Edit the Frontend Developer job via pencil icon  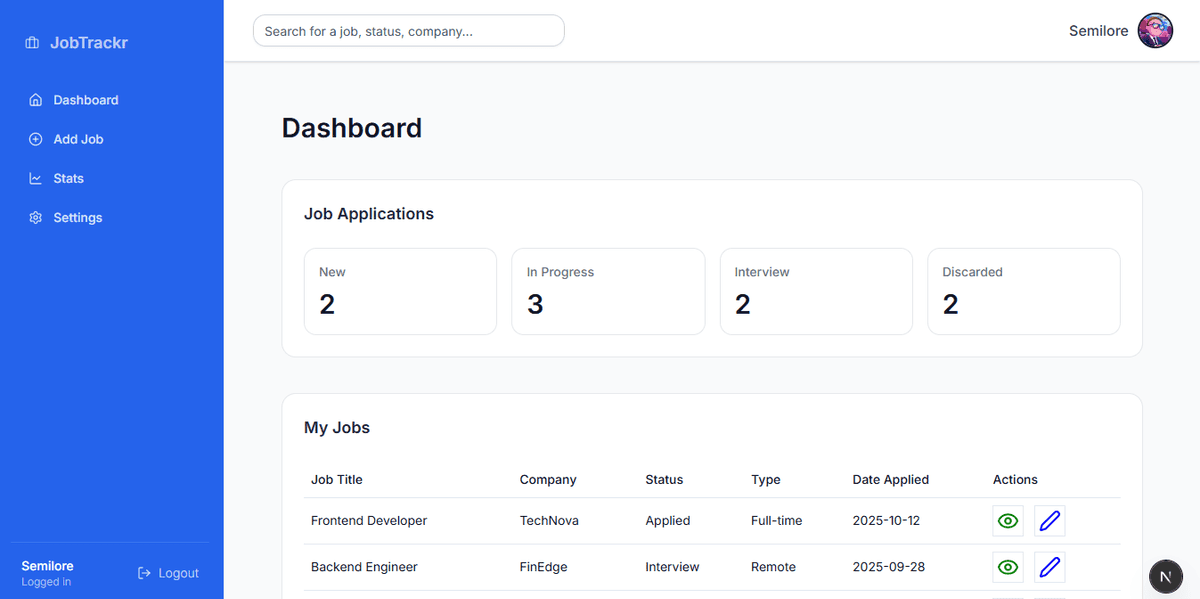(1049, 521)
